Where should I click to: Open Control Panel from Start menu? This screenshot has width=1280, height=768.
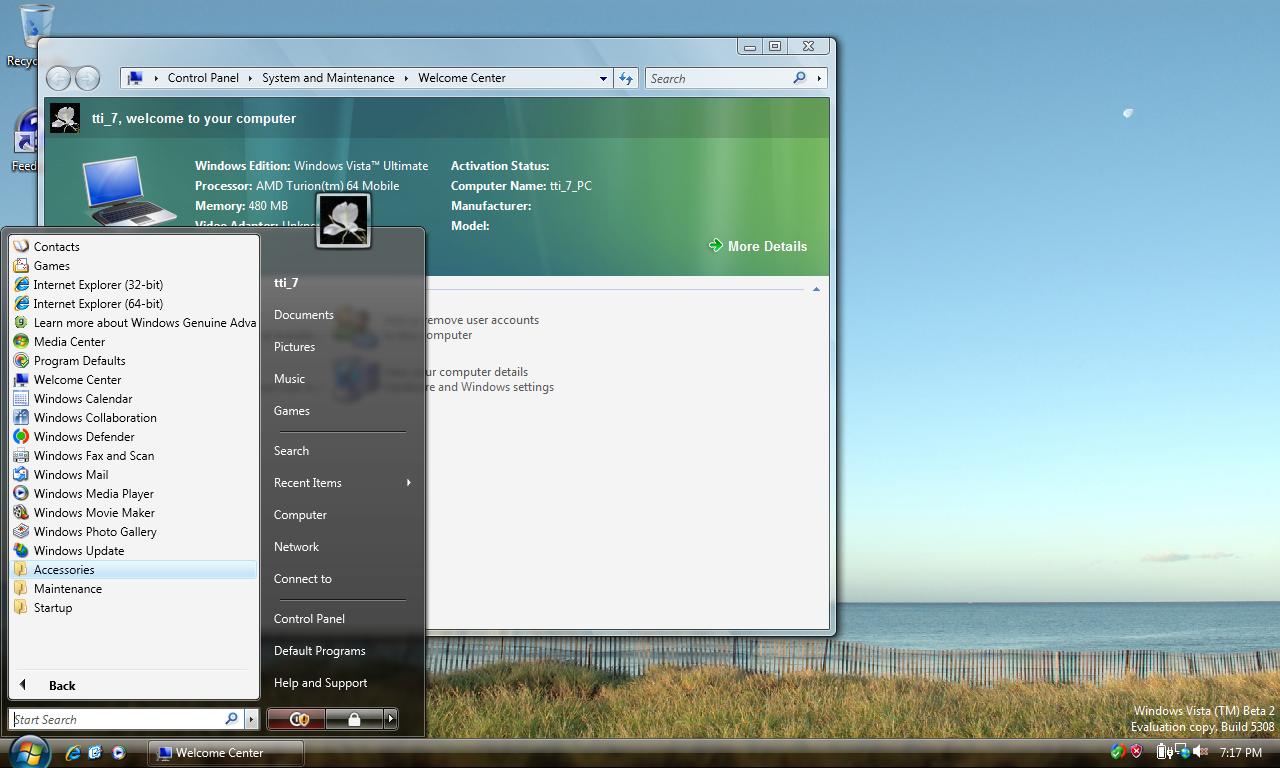coord(309,619)
